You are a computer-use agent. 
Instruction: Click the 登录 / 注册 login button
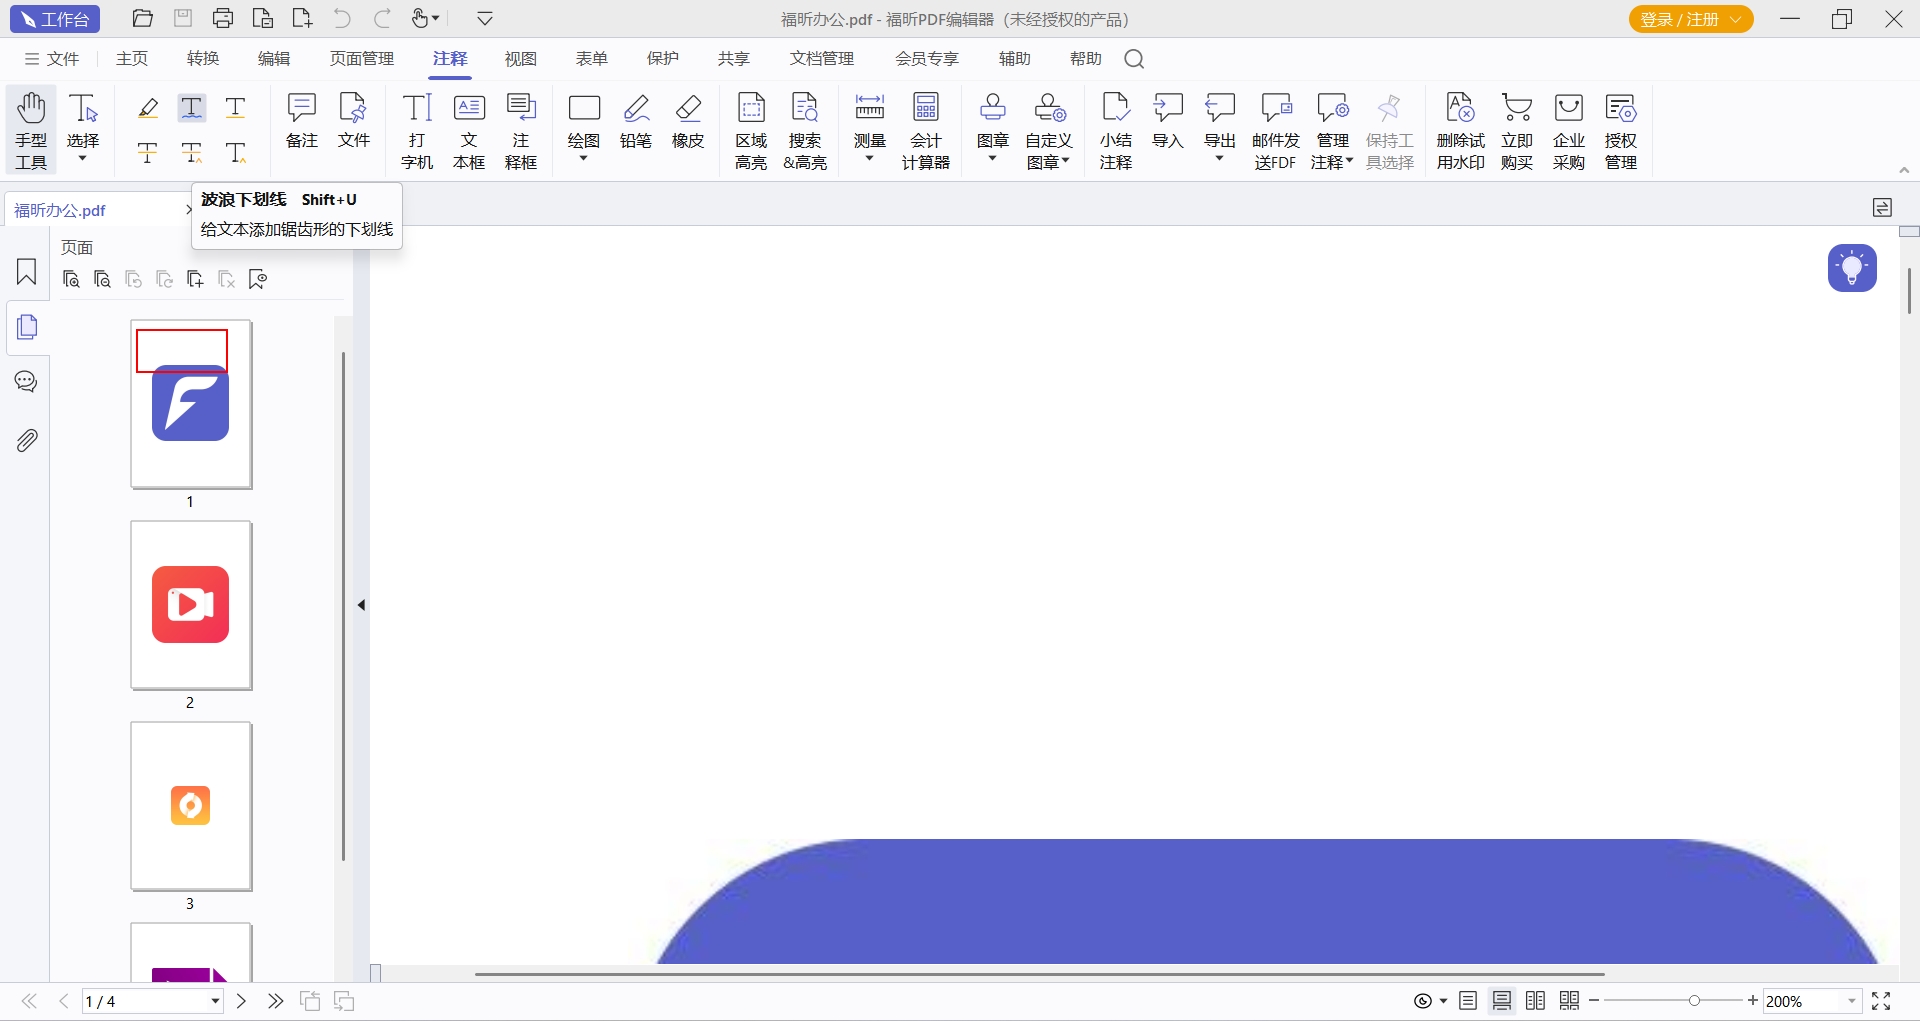click(1690, 19)
